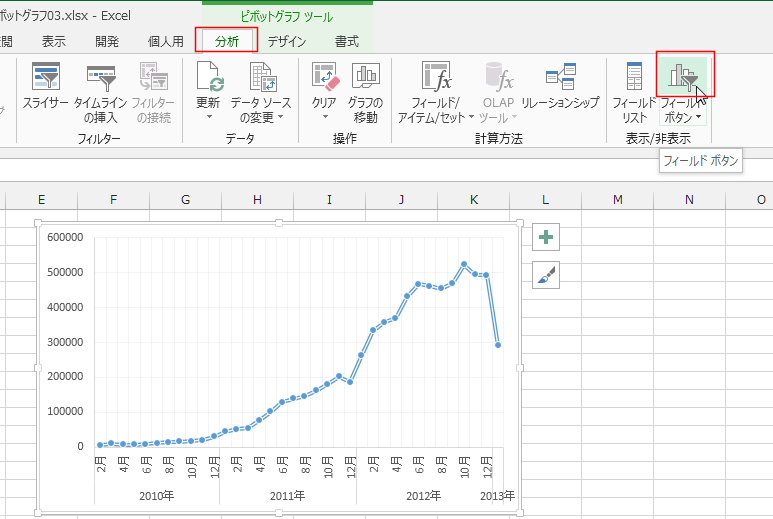Viewport: 773px width, 519px height.
Task: Insert a タイムライン (Timeline) filter
Action: pos(101,77)
